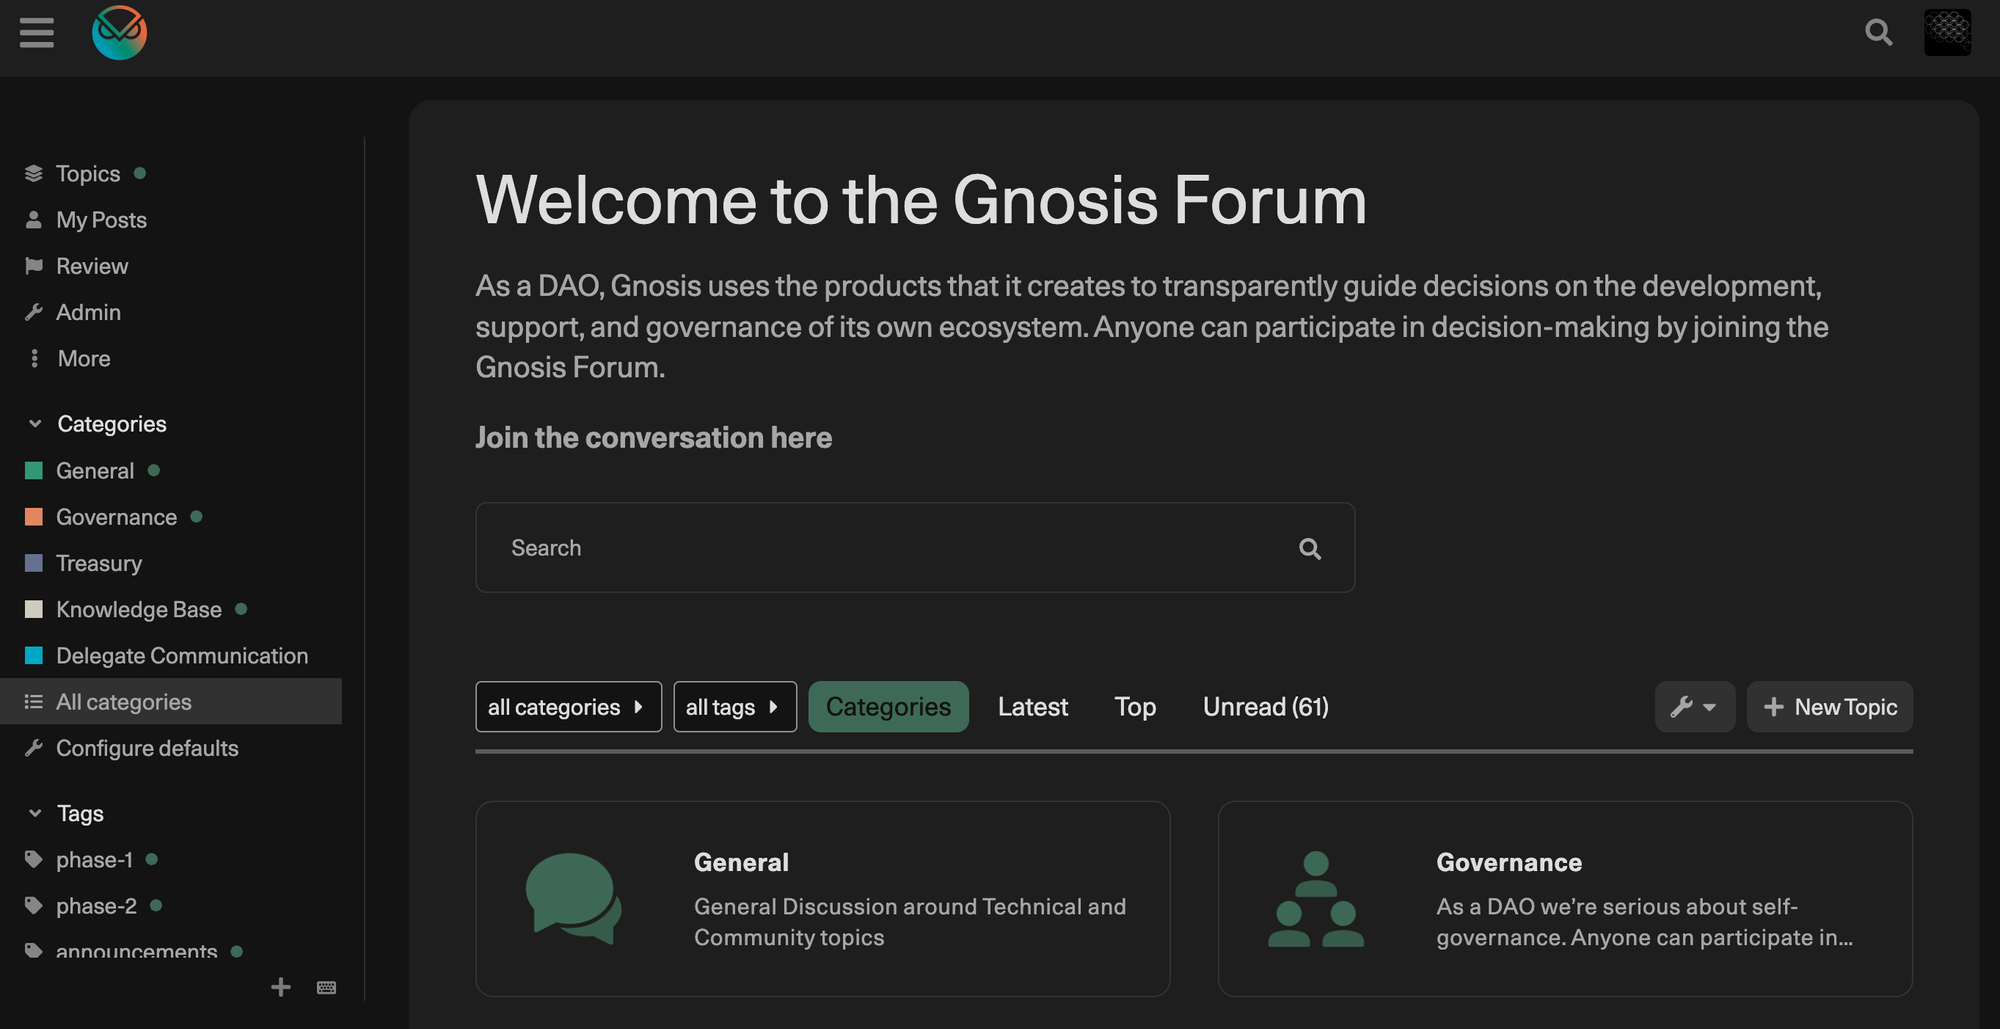Click the 'Join the conversation here' heading
The width and height of the screenshot is (2000, 1029).
coord(653,438)
